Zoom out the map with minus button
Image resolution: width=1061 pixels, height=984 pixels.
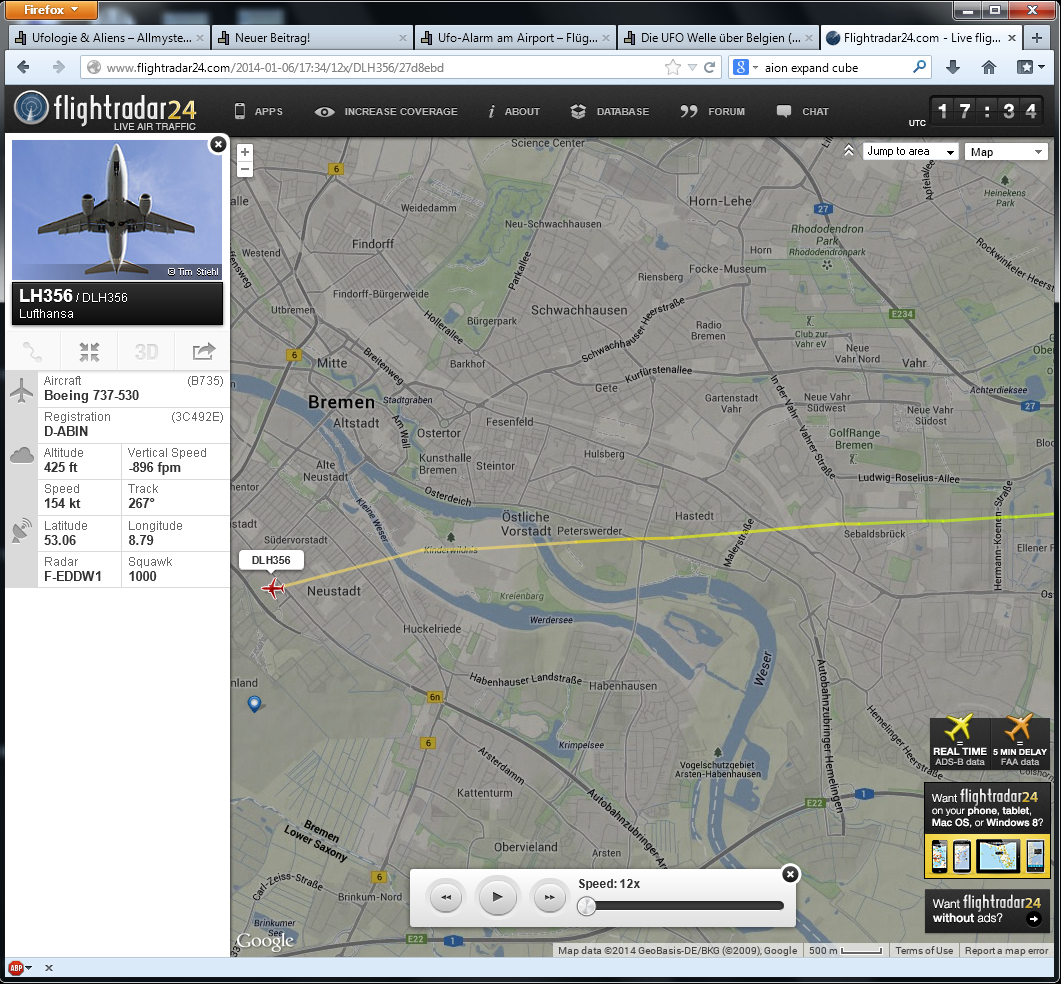click(245, 170)
